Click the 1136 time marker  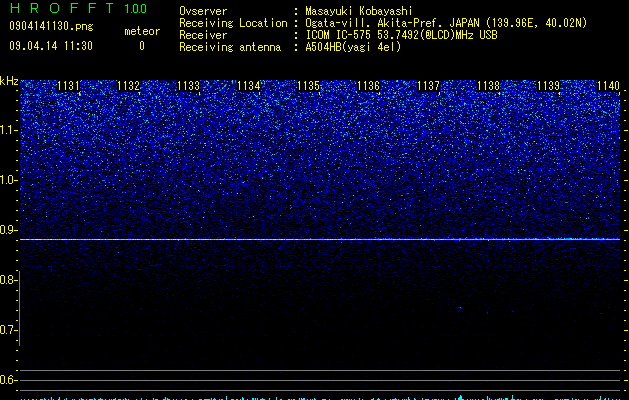point(368,86)
